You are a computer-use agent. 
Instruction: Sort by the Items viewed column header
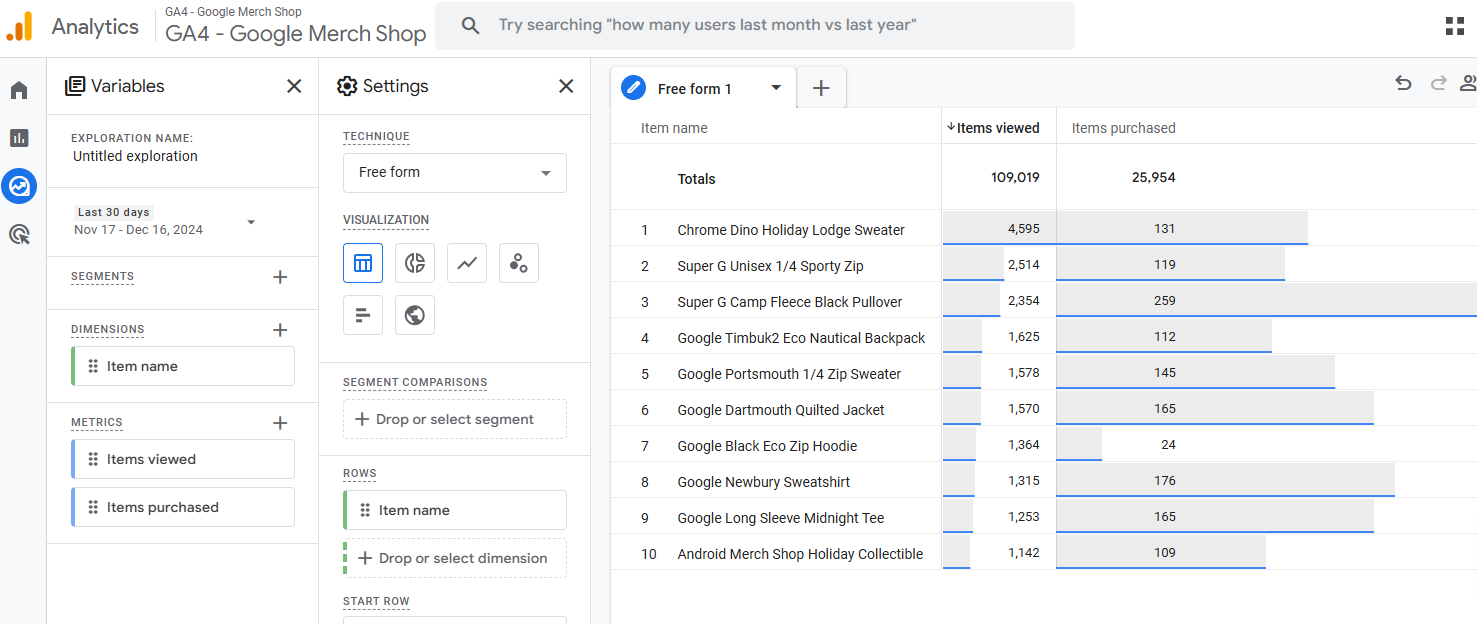pyautogui.click(x=998, y=128)
